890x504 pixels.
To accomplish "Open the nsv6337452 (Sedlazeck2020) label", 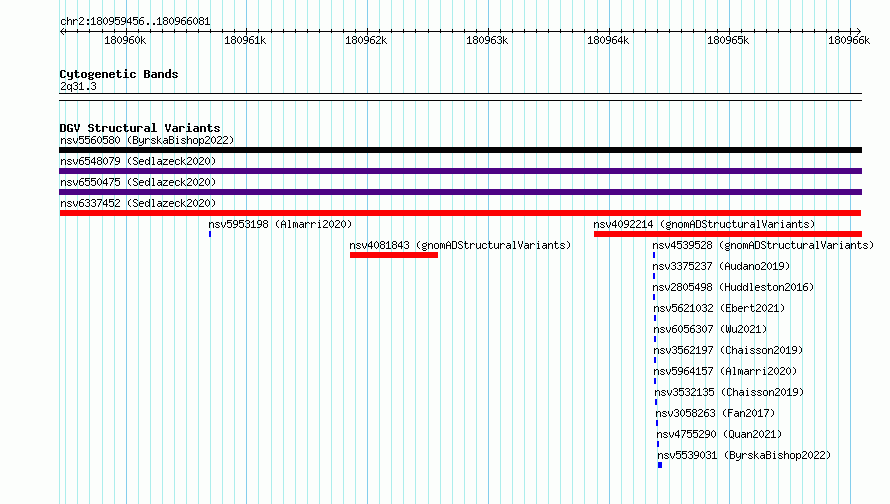I will tap(138, 203).
